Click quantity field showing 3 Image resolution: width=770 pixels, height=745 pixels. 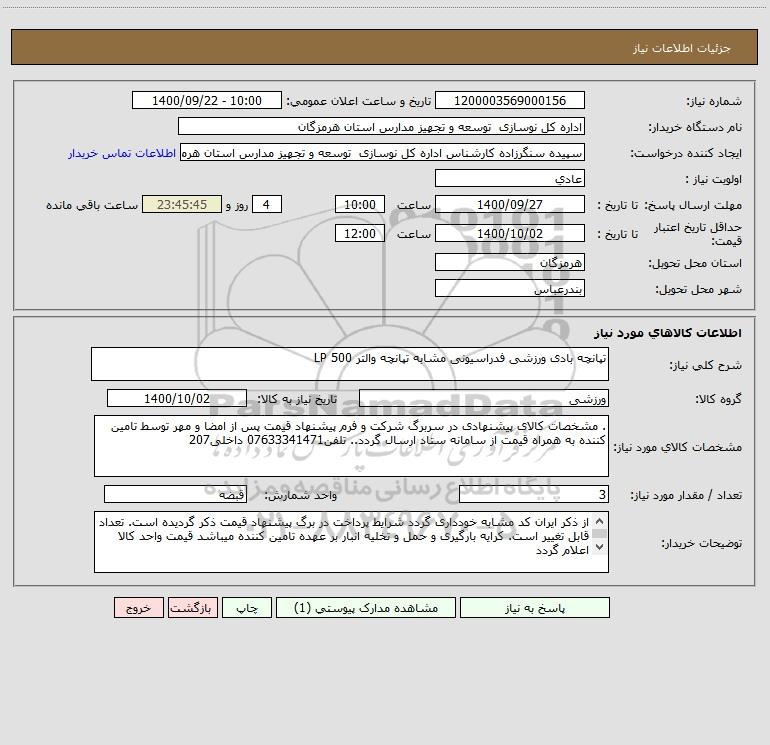(534, 494)
